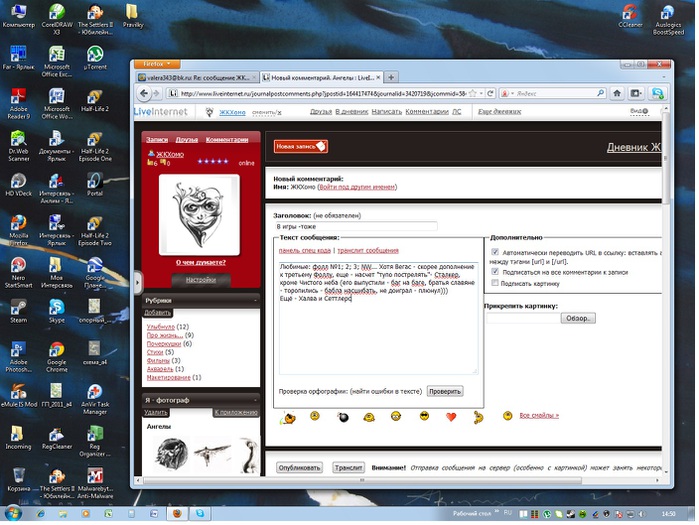
Task: Click the profile avatar mask image
Action: click(x=199, y=215)
